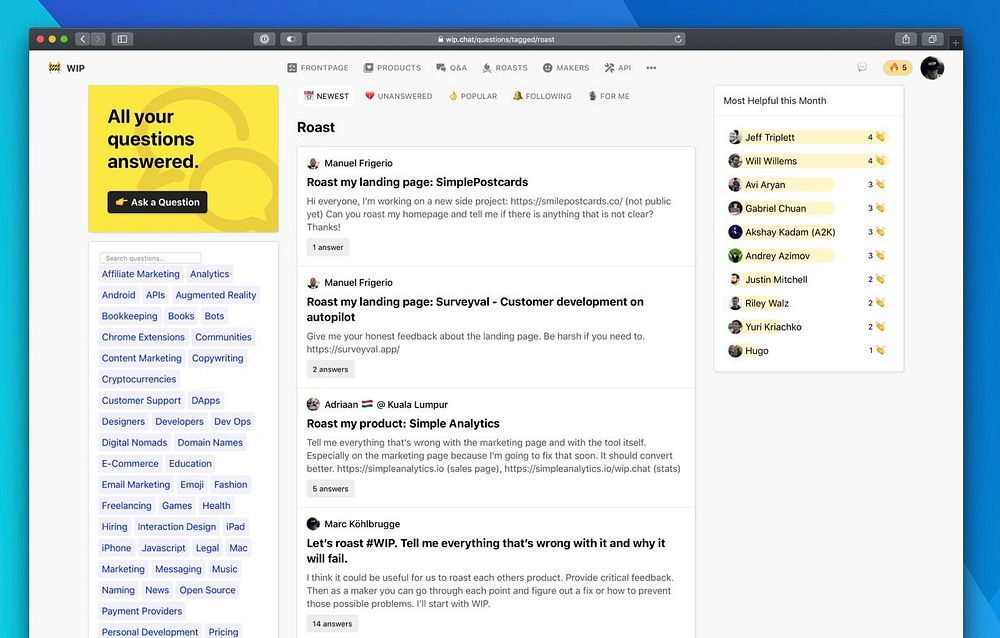This screenshot has width=1000, height=638.
Task: Open the Digital Nomads tag
Action: [134, 443]
